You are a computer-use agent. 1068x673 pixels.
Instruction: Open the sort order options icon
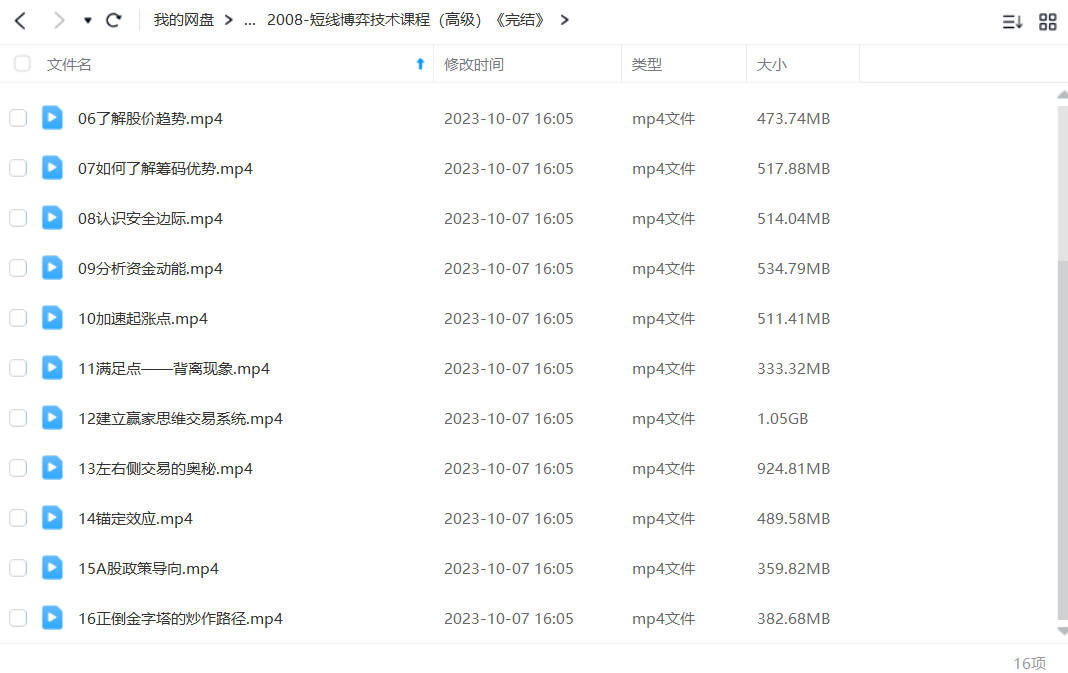pos(1012,22)
